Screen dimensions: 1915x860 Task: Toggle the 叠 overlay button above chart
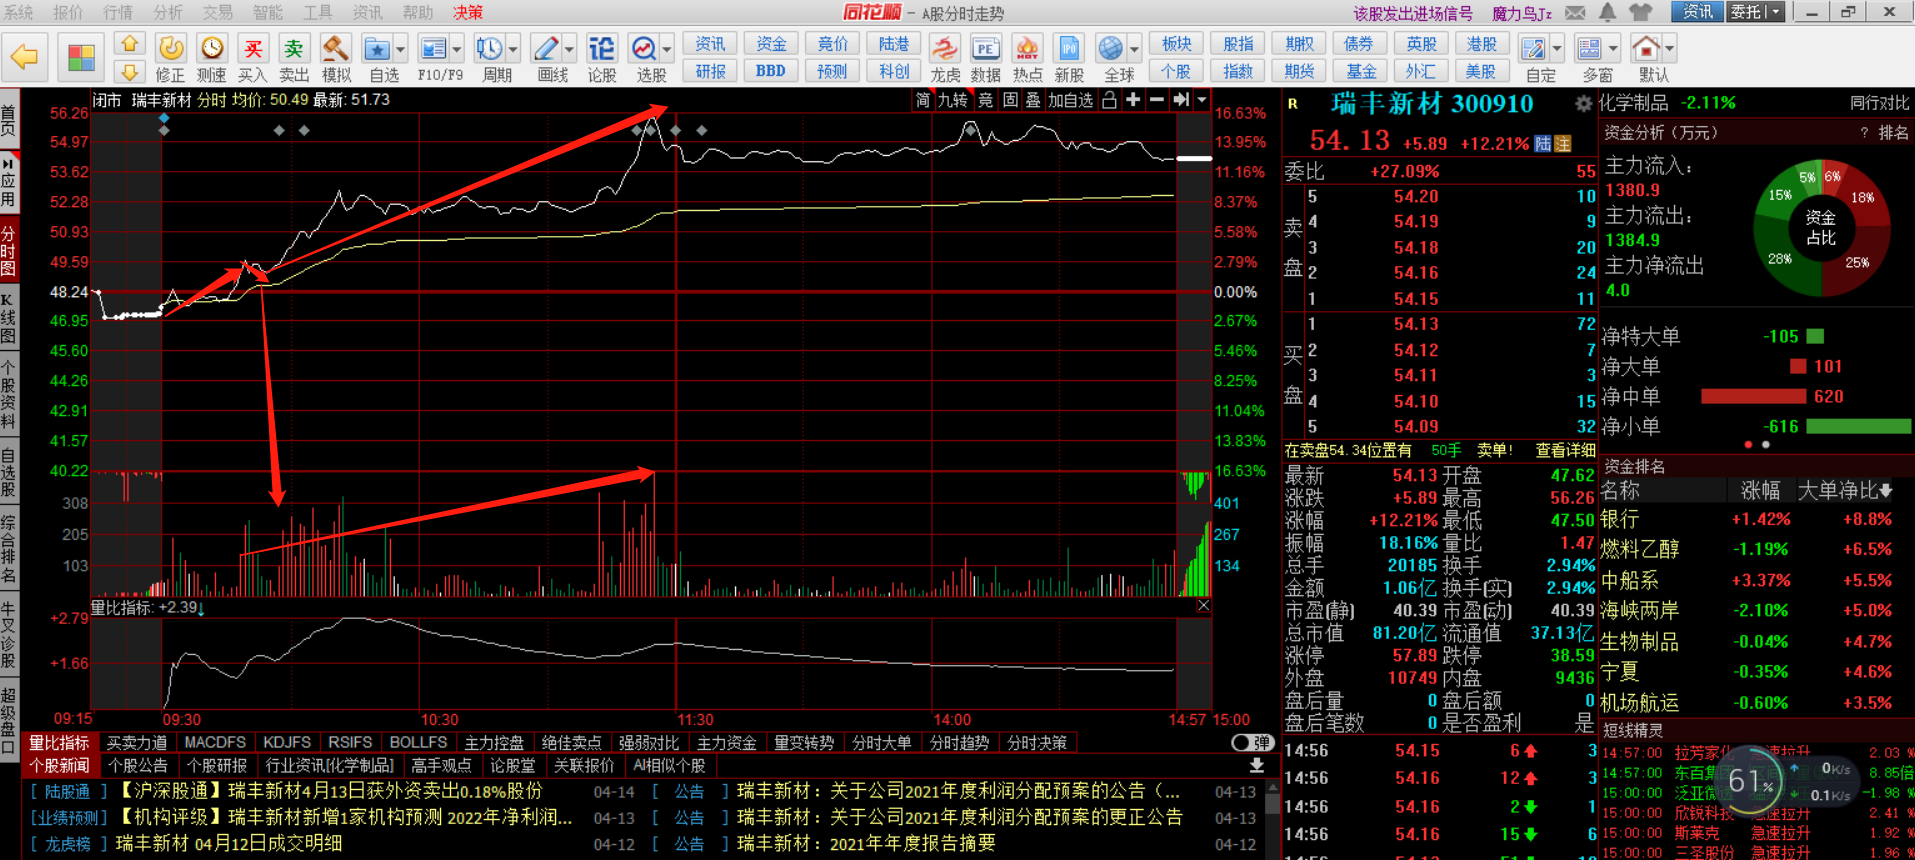point(1033,100)
